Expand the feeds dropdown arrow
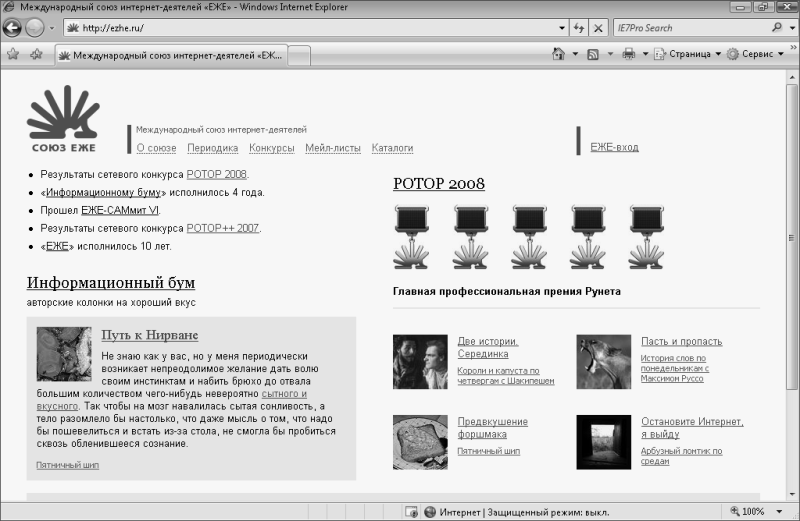 pyautogui.click(x=610, y=54)
